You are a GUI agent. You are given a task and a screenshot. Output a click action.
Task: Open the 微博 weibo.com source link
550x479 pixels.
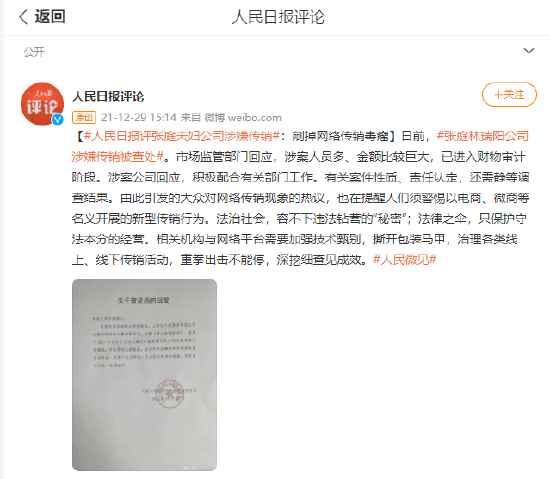pos(243,117)
